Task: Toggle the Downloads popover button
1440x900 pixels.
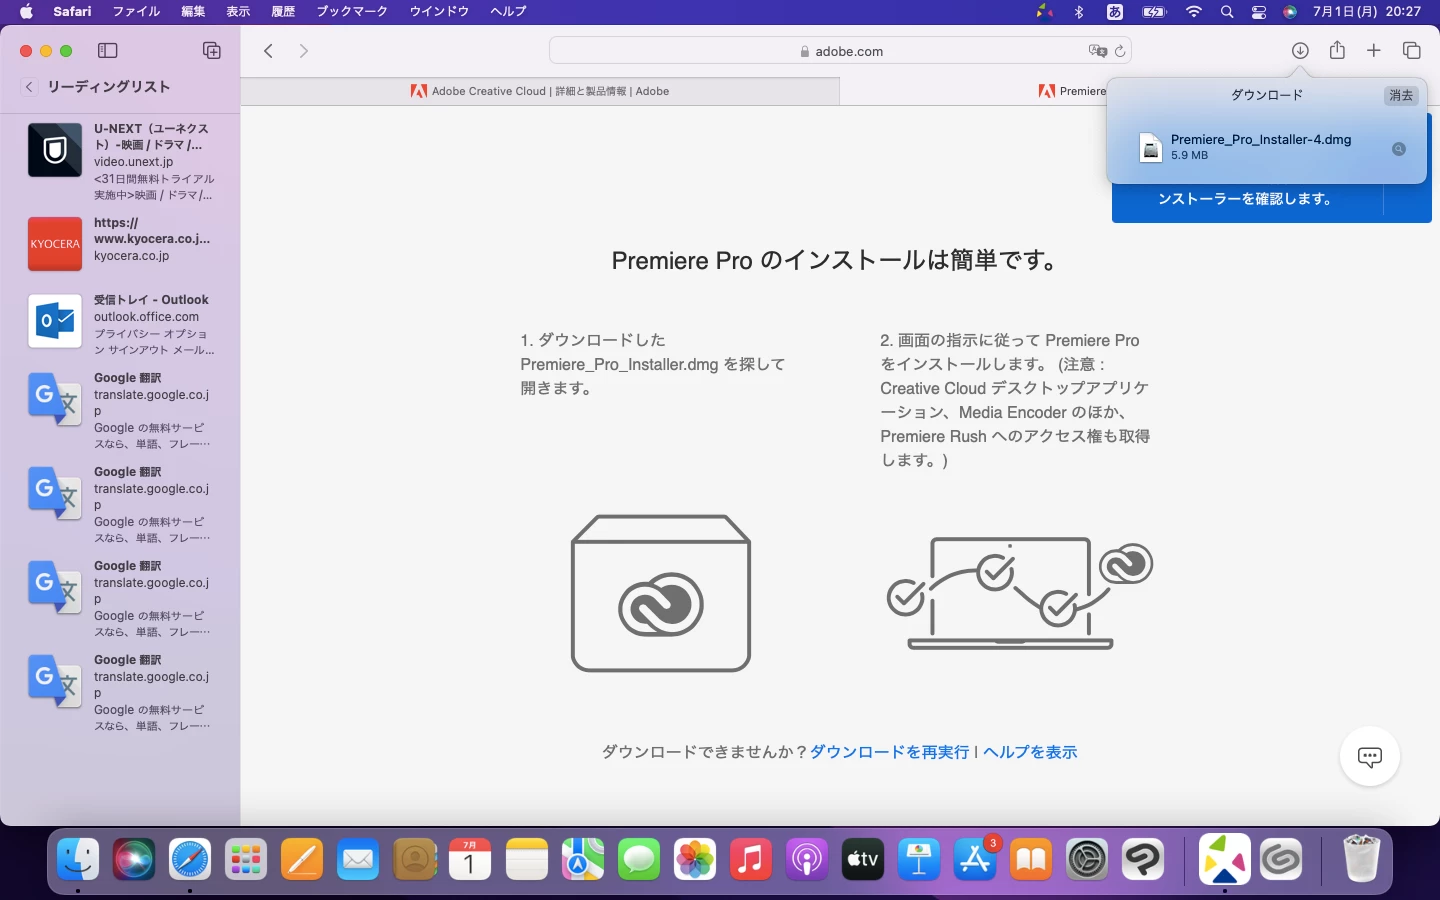Action: tap(1300, 51)
